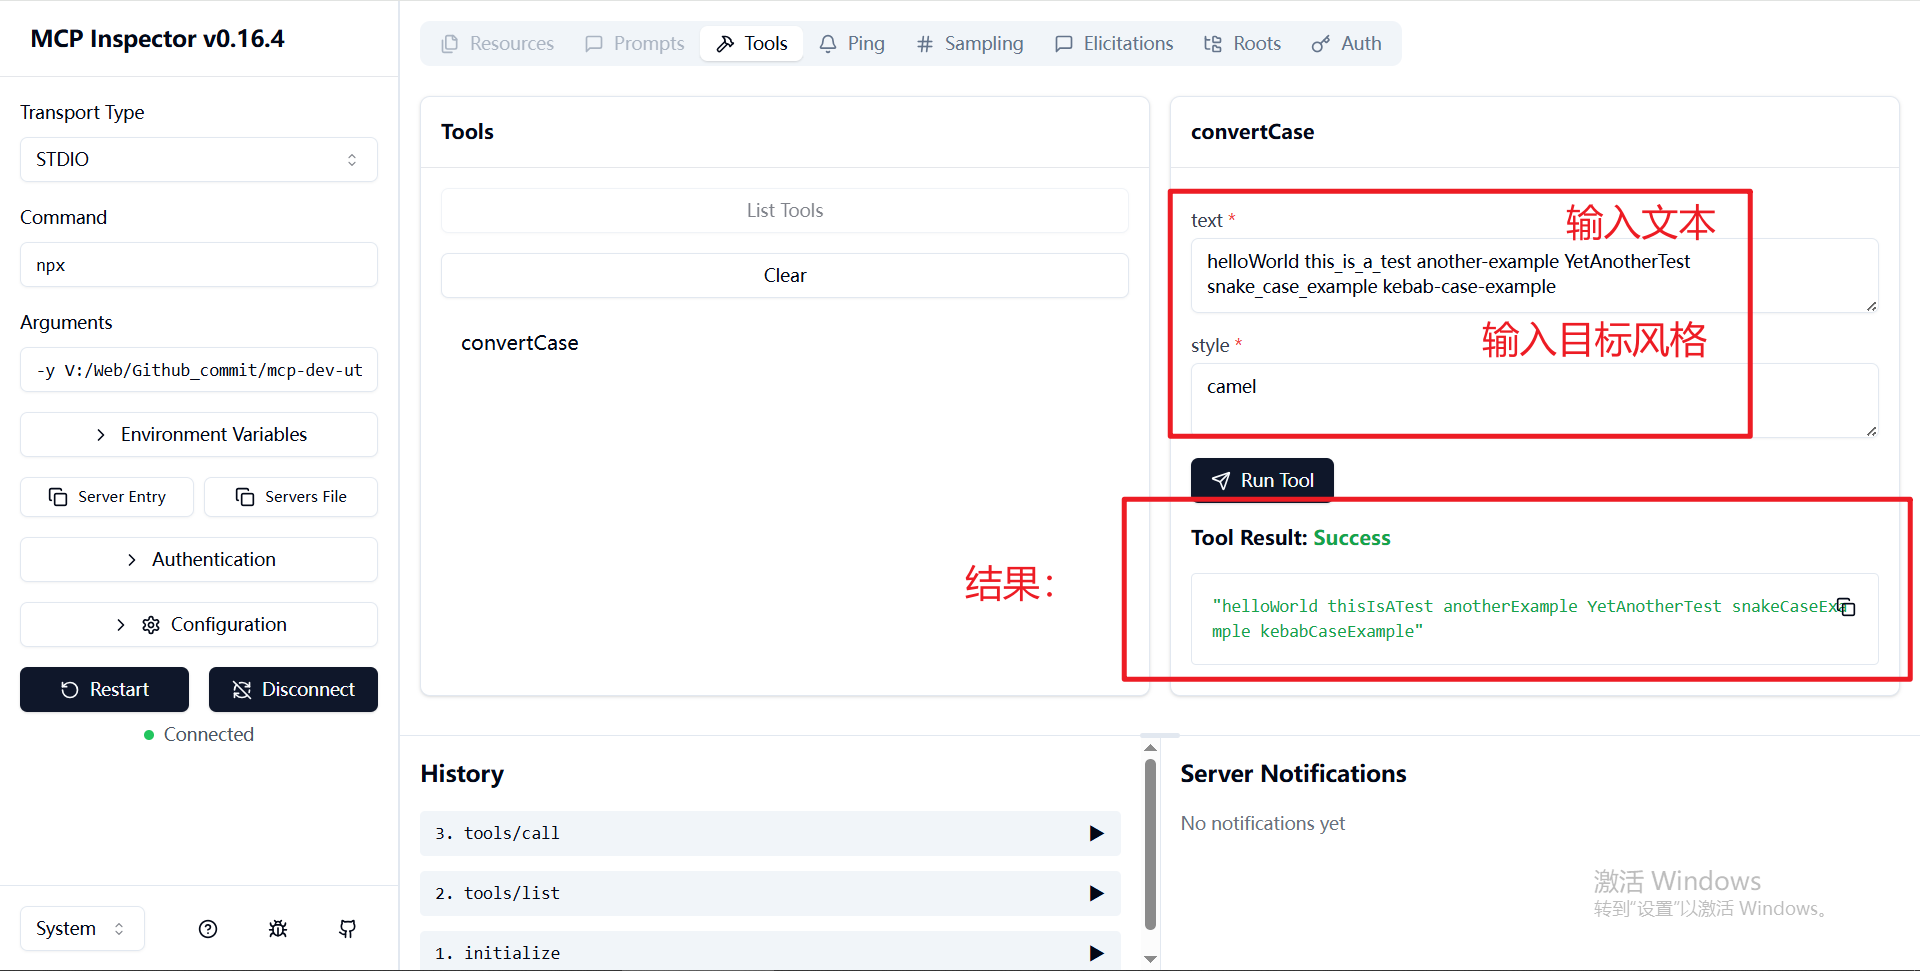Click the History scrollbar up arrow
Viewport: 1920px width, 971px height.
1150,747
